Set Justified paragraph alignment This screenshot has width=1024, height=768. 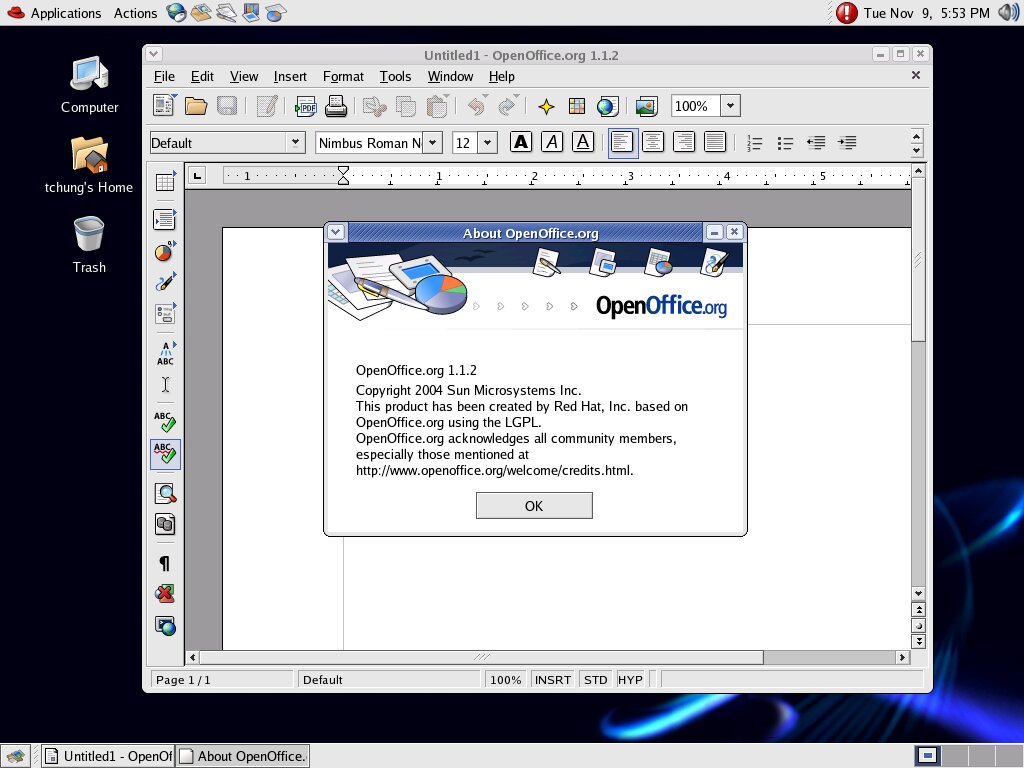click(715, 142)
